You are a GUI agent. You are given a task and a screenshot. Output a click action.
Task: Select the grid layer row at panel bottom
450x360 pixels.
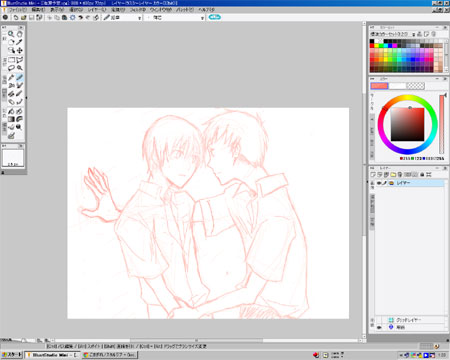[x=411, y=320]
